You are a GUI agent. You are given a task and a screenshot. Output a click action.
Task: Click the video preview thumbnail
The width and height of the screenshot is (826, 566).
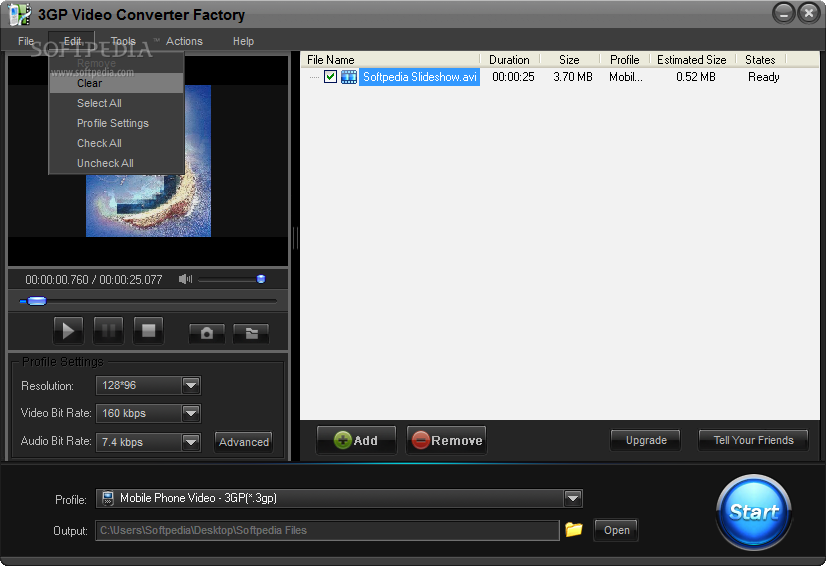[149, 161]
